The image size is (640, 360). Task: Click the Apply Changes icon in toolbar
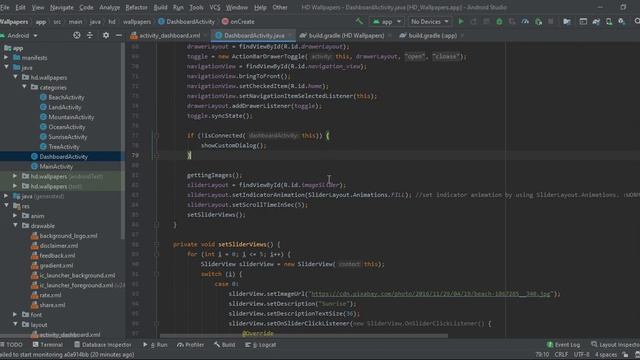(473, 22)
